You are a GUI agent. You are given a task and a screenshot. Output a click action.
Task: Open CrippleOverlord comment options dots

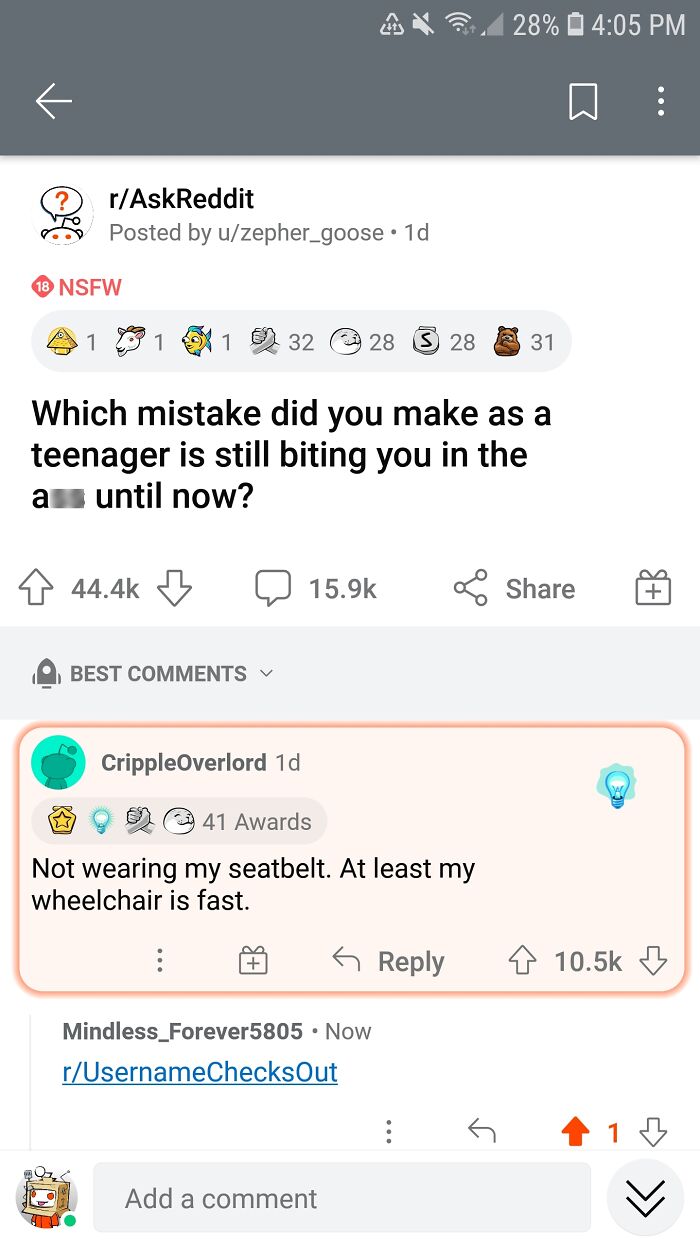pyautogui.click(x=158, y=961)
